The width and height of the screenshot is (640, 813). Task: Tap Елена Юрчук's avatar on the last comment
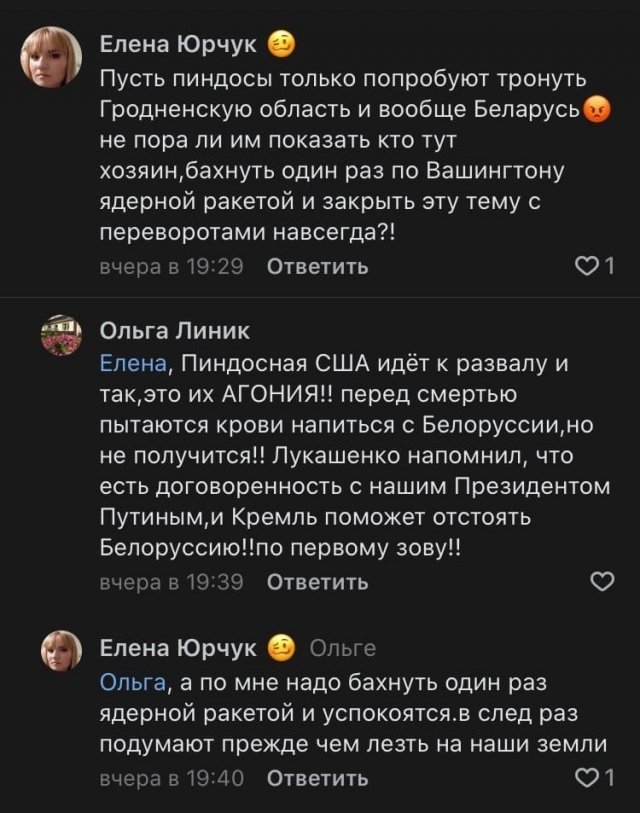pyautogui.click(x=60, y=653)
